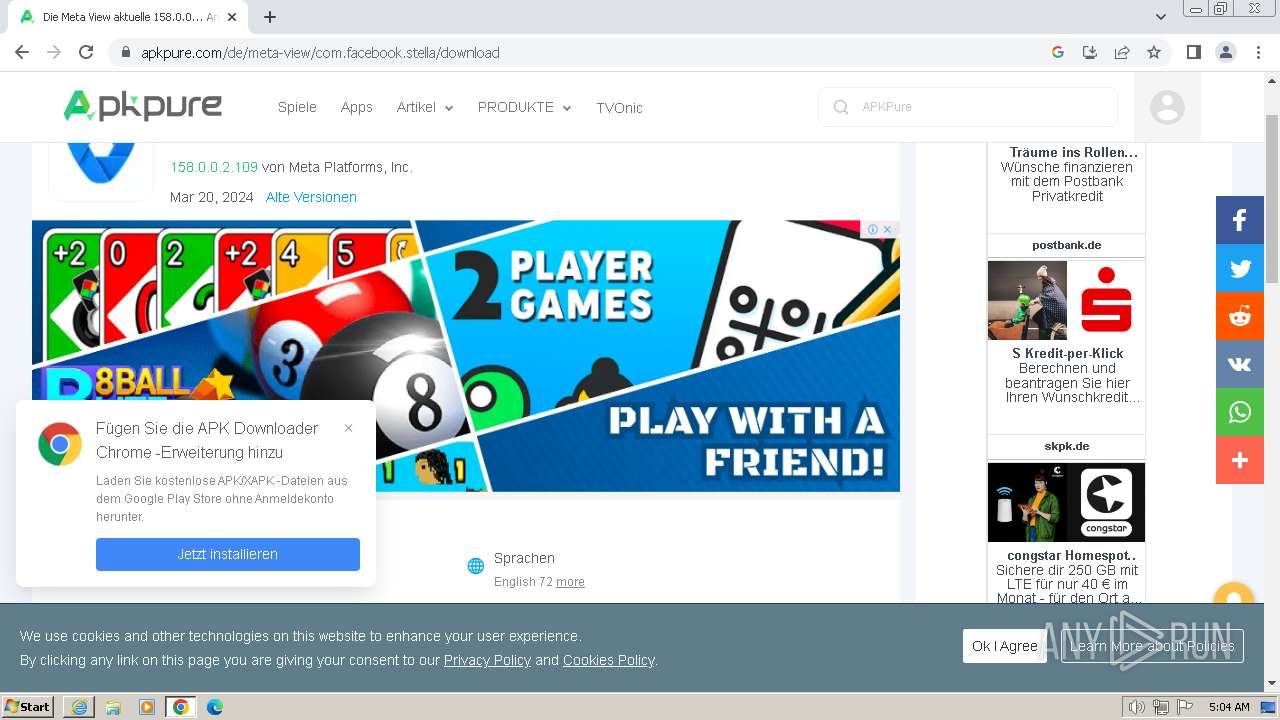Click the congstar Homespot ad image
The width and height of the screenshot is (1280, 720).
[1066, 502]
